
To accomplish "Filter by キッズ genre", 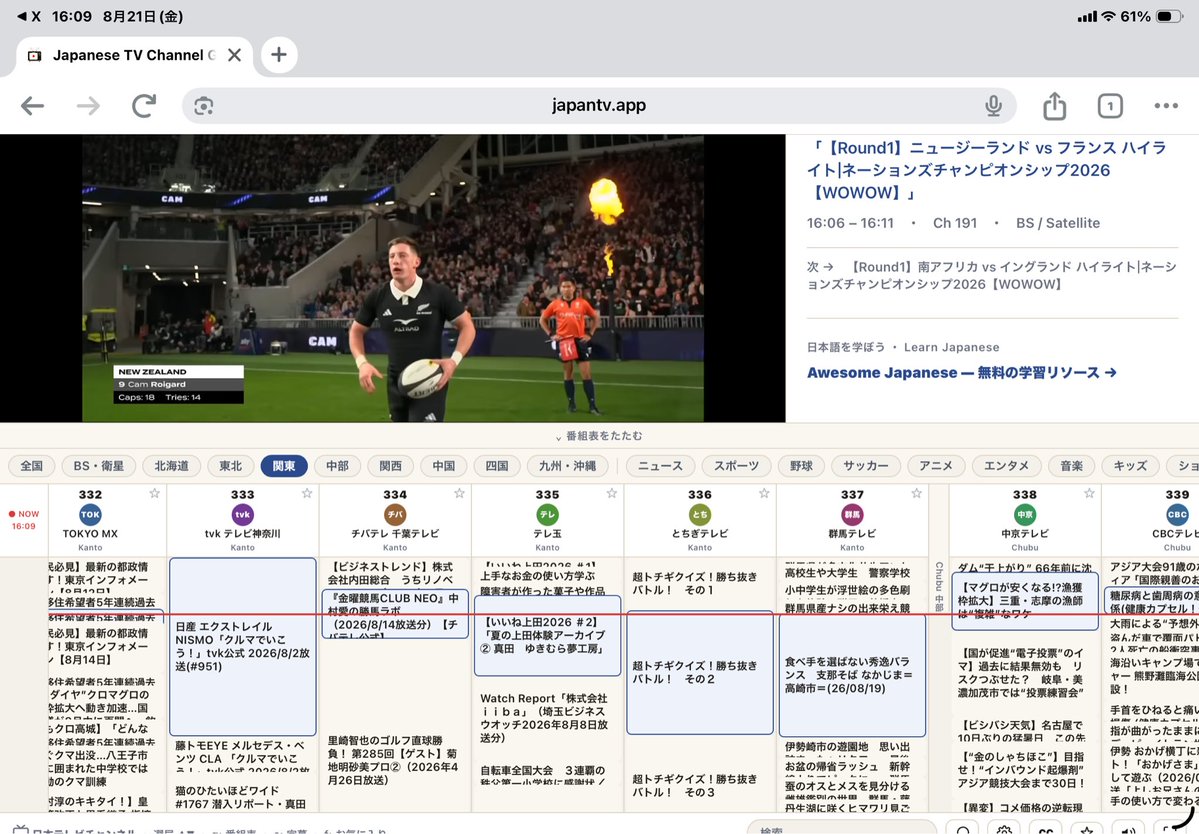I will (1130, 466).
